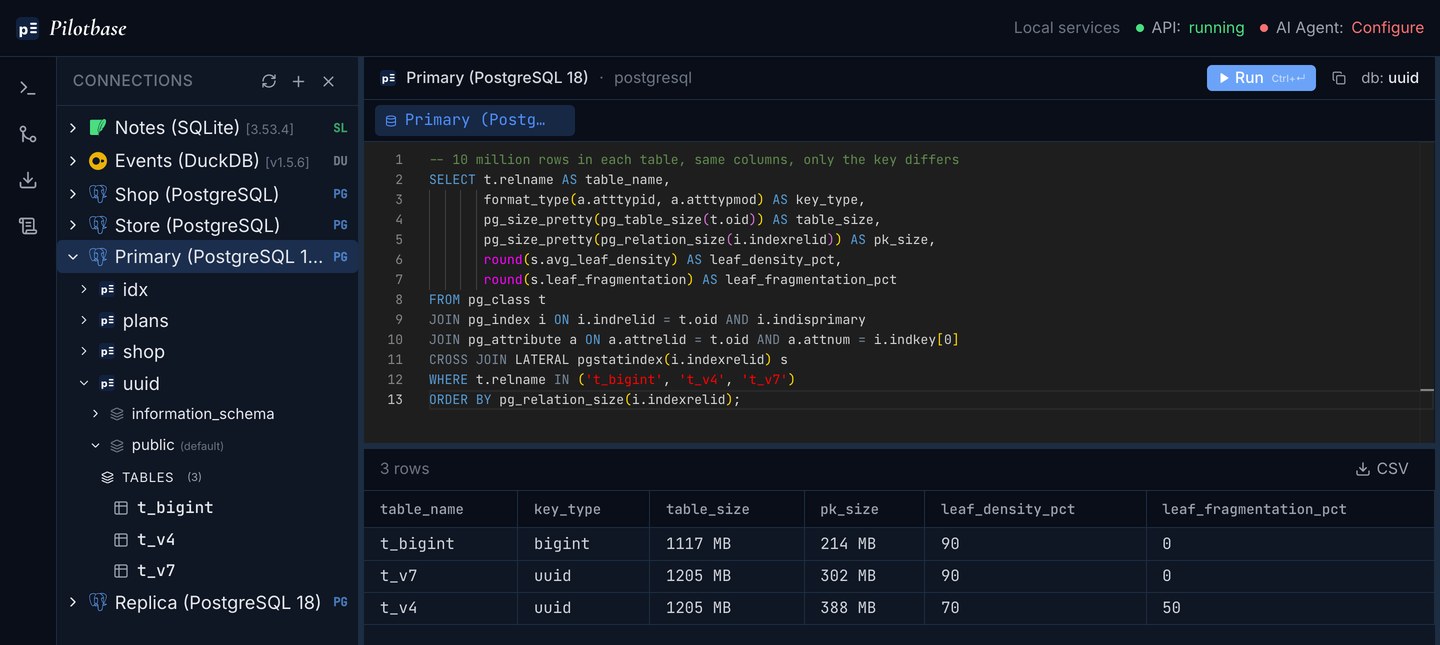
Task: Click the t_v4 table icon
Action: pos(121,540)
